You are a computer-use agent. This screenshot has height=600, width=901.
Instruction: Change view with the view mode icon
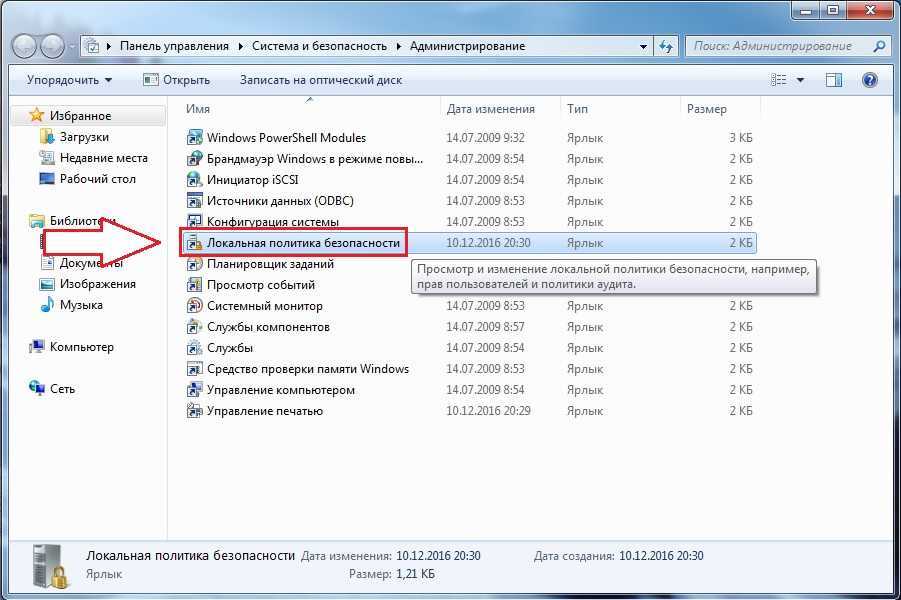coord(779,80)
